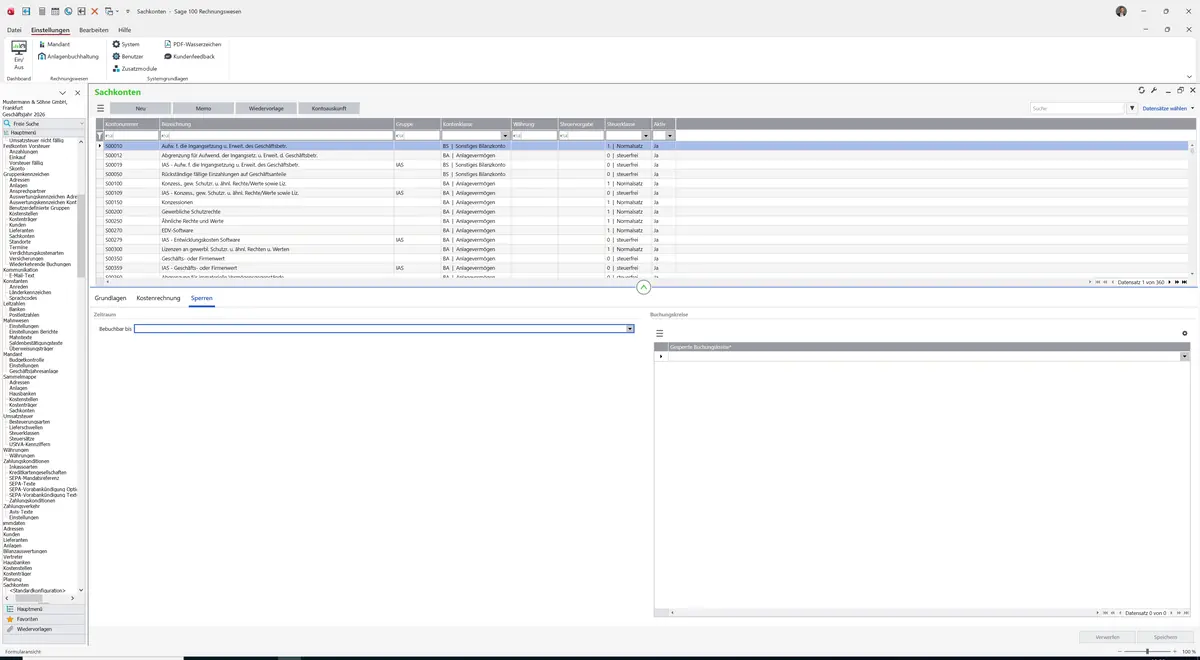Viewport: 1200px width, 660px height.
Task: Click the filter funnel beside the search box
Action: [x=1133, y=108]
